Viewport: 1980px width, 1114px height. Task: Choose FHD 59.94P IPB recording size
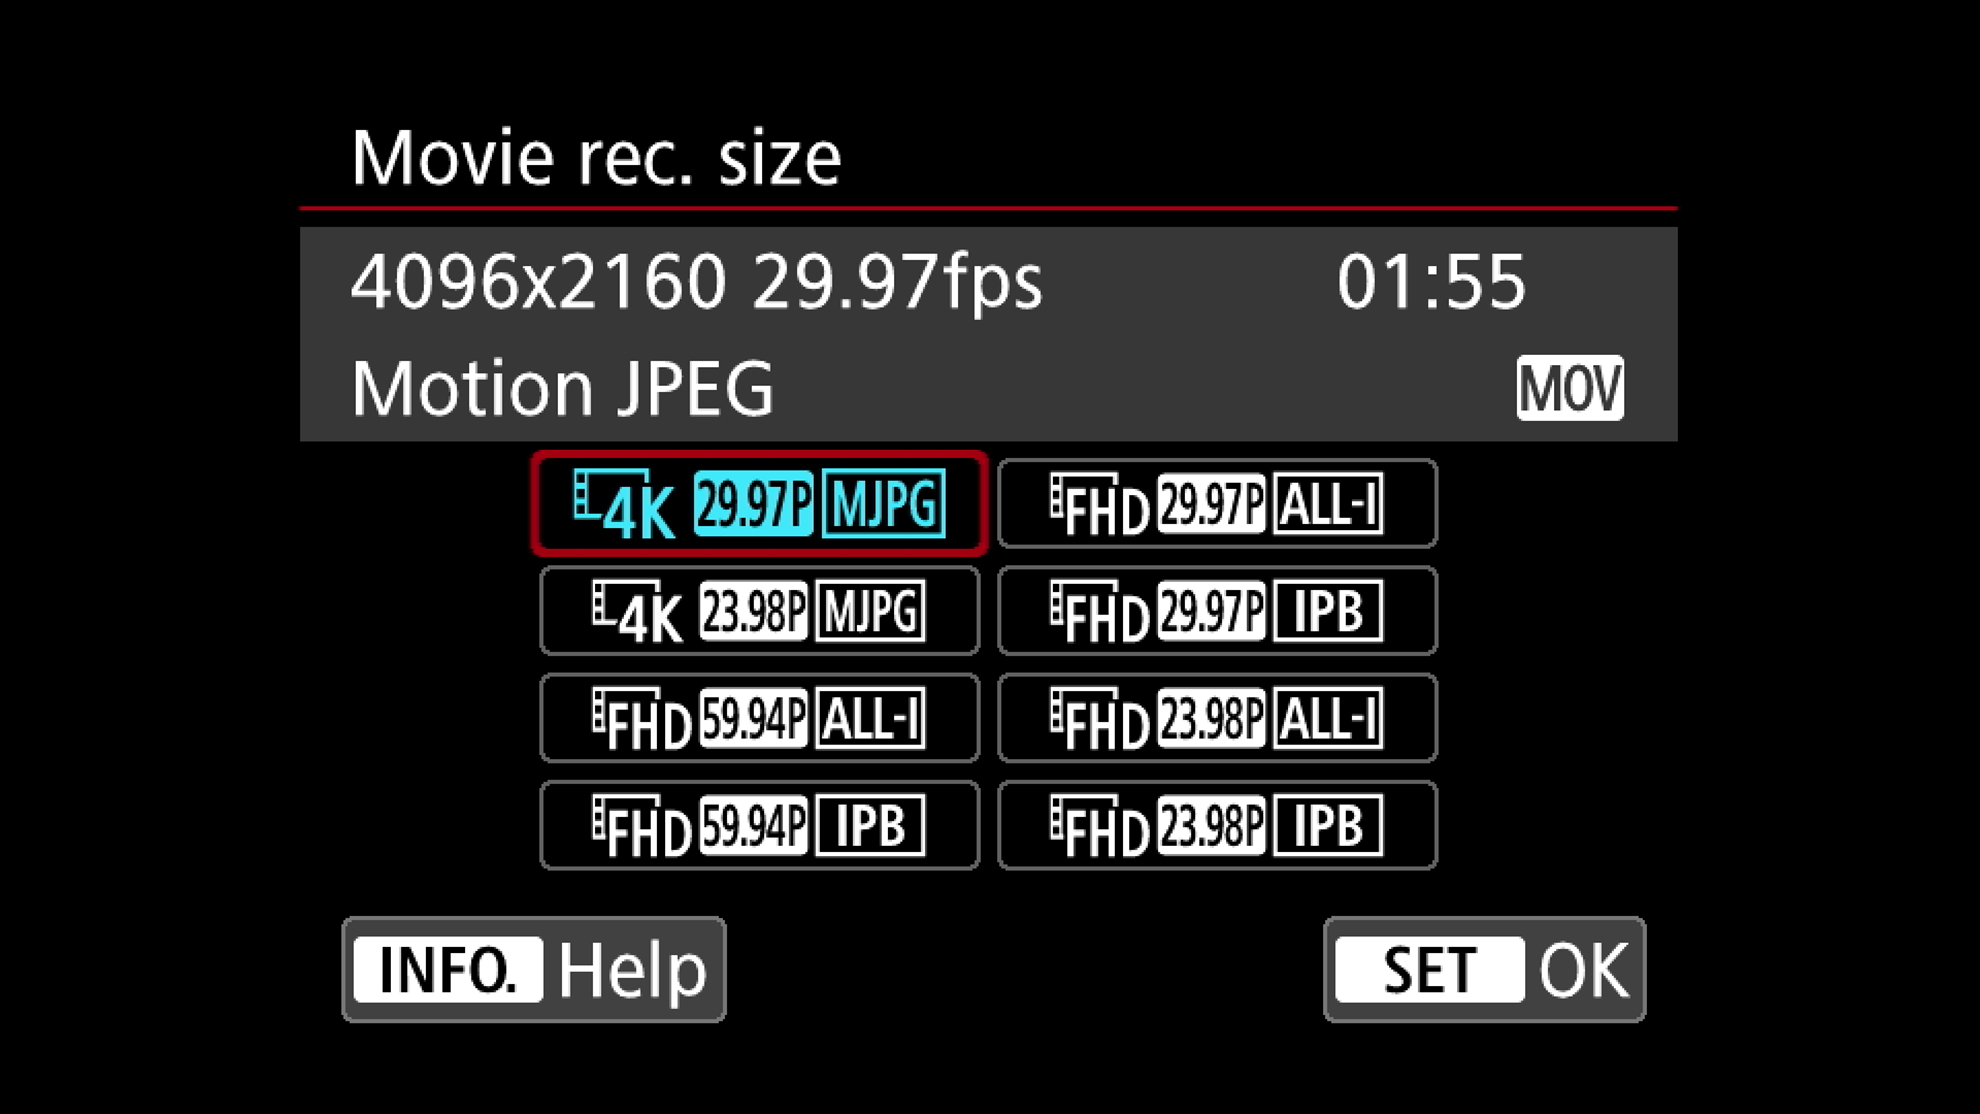click(759, 825)
